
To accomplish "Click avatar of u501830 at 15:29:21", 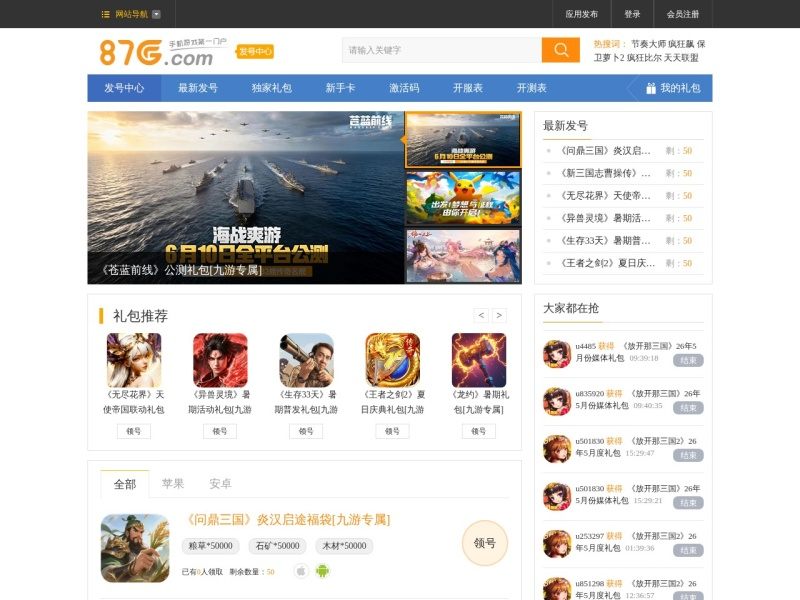I will [557, 496].
